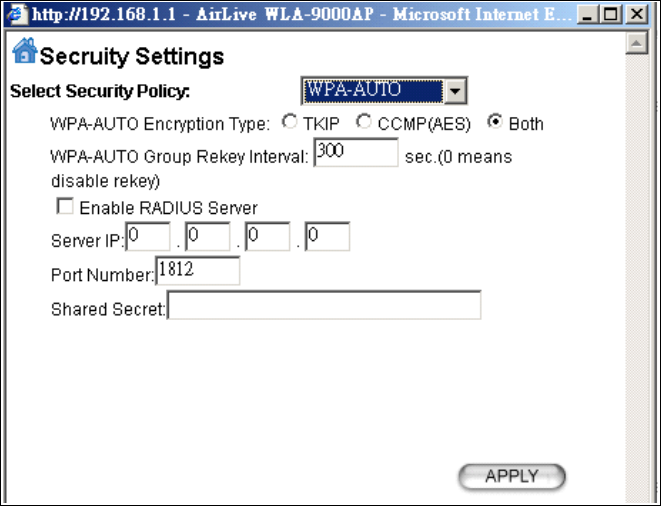Image resolution: width=661 pixels, height=506 pixels.
Task: Click the Group Rekey Interval field
Action: point(356,152)
